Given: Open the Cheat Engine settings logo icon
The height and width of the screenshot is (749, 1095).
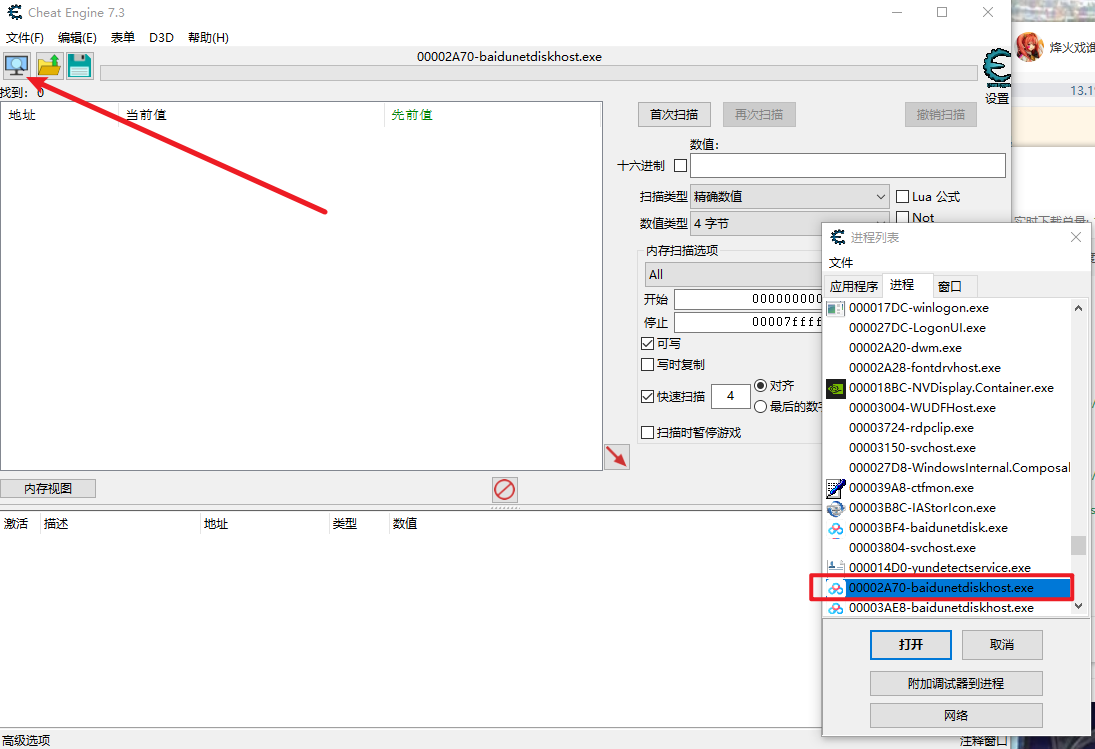Looking at the screenshot, I should coord(996,70).
